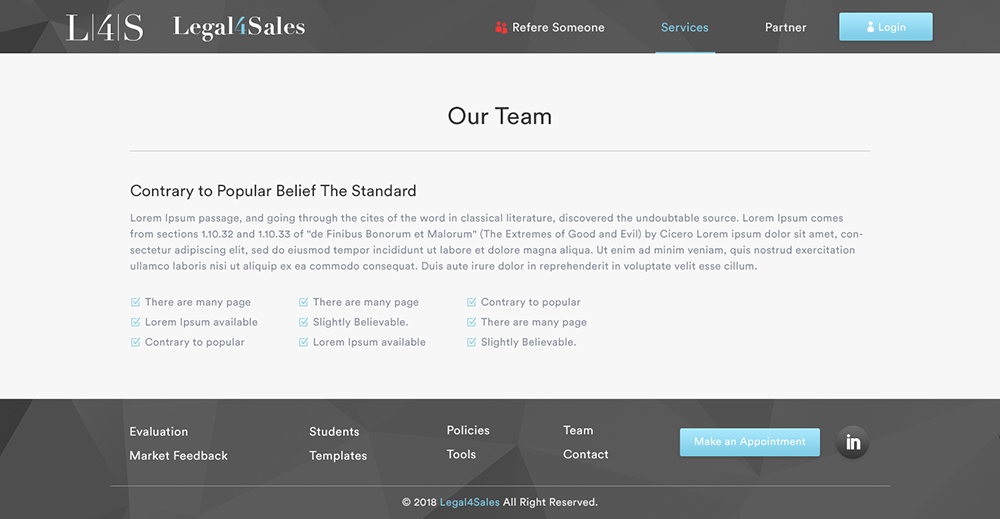The width and height of the screenshot is (1000, 519).
Task: Click the red people icon beside Refere Someone
Action: point(501,28)
